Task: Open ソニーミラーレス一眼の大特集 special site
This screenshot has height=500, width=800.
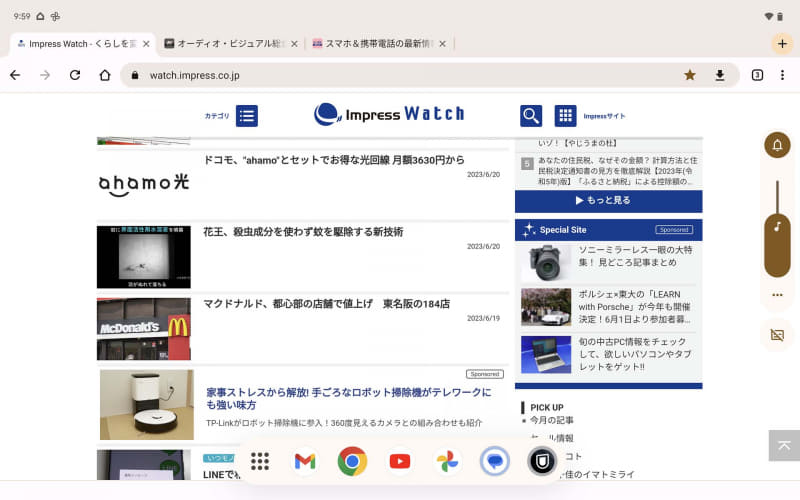Action: (635, 256)
